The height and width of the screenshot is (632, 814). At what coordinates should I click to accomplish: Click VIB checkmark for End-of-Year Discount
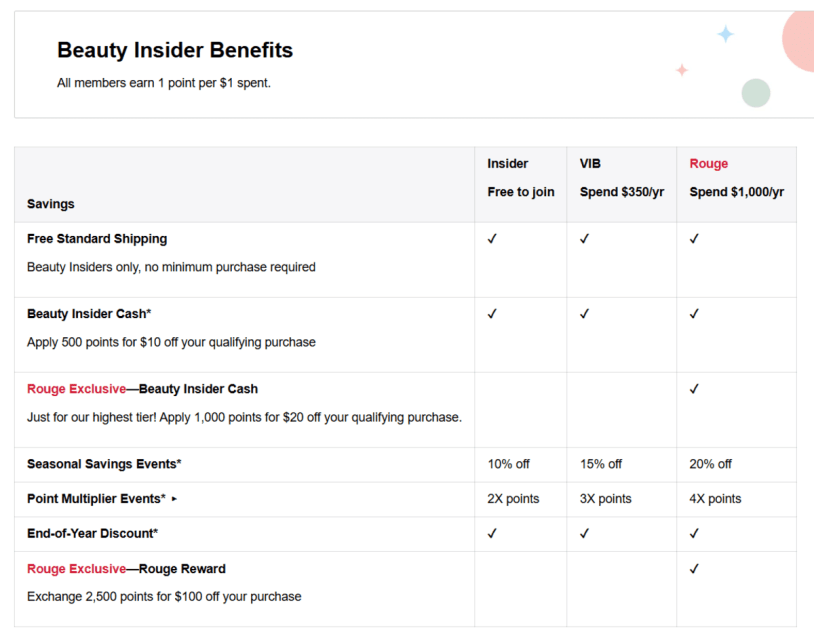584,534
